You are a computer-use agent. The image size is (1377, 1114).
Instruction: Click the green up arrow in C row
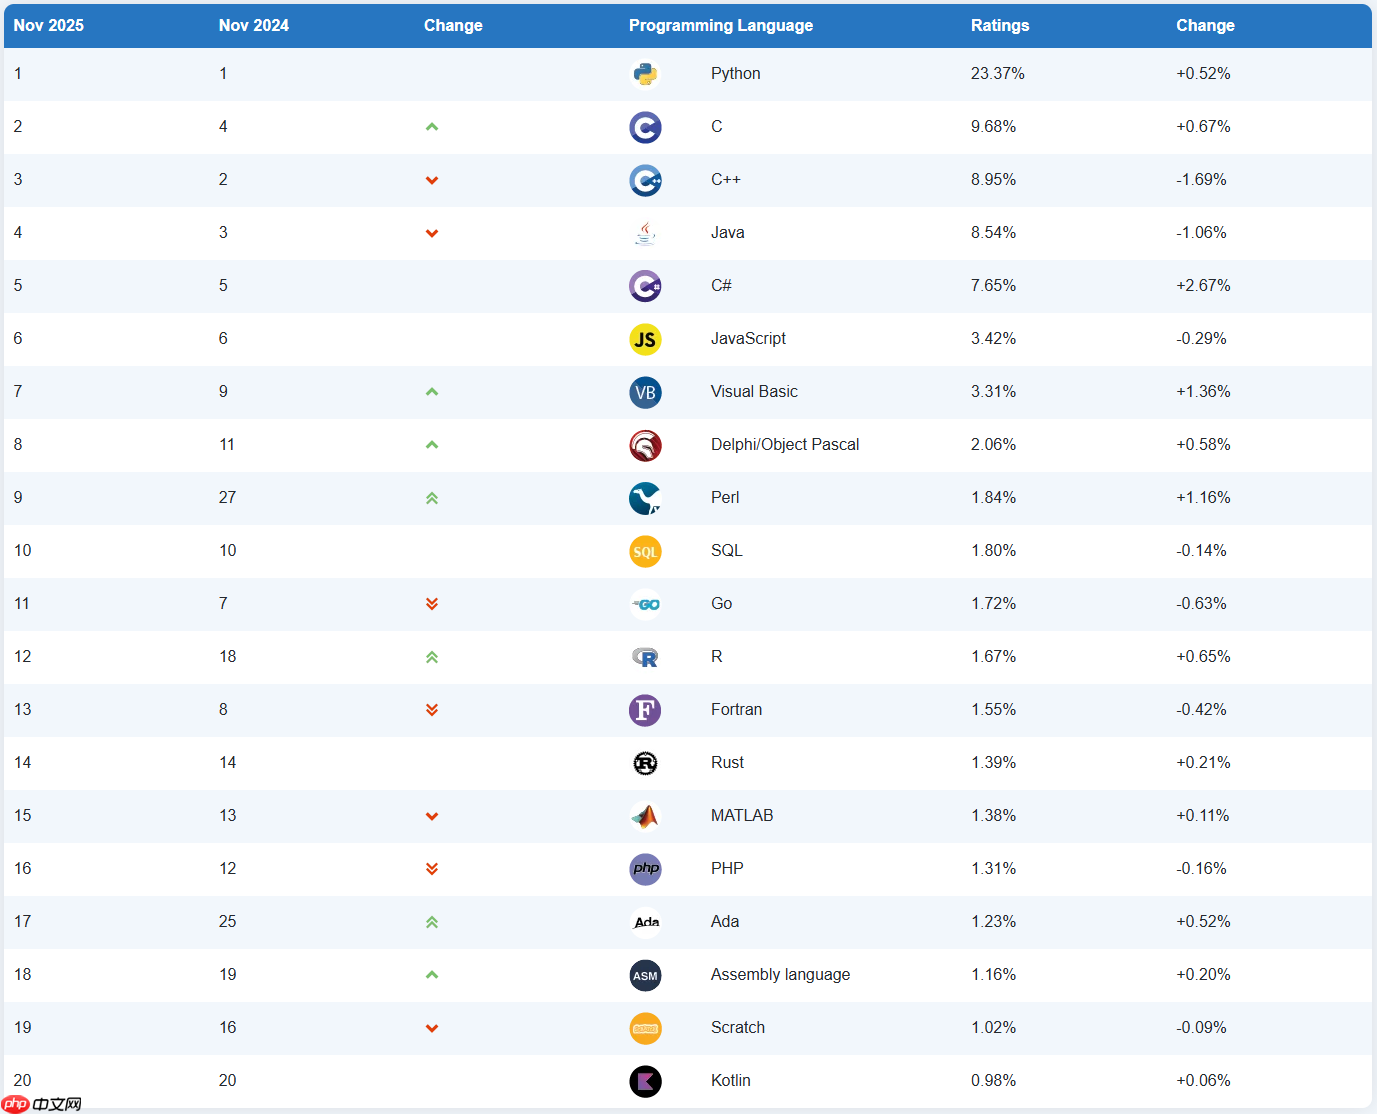[x=432, y=127]
